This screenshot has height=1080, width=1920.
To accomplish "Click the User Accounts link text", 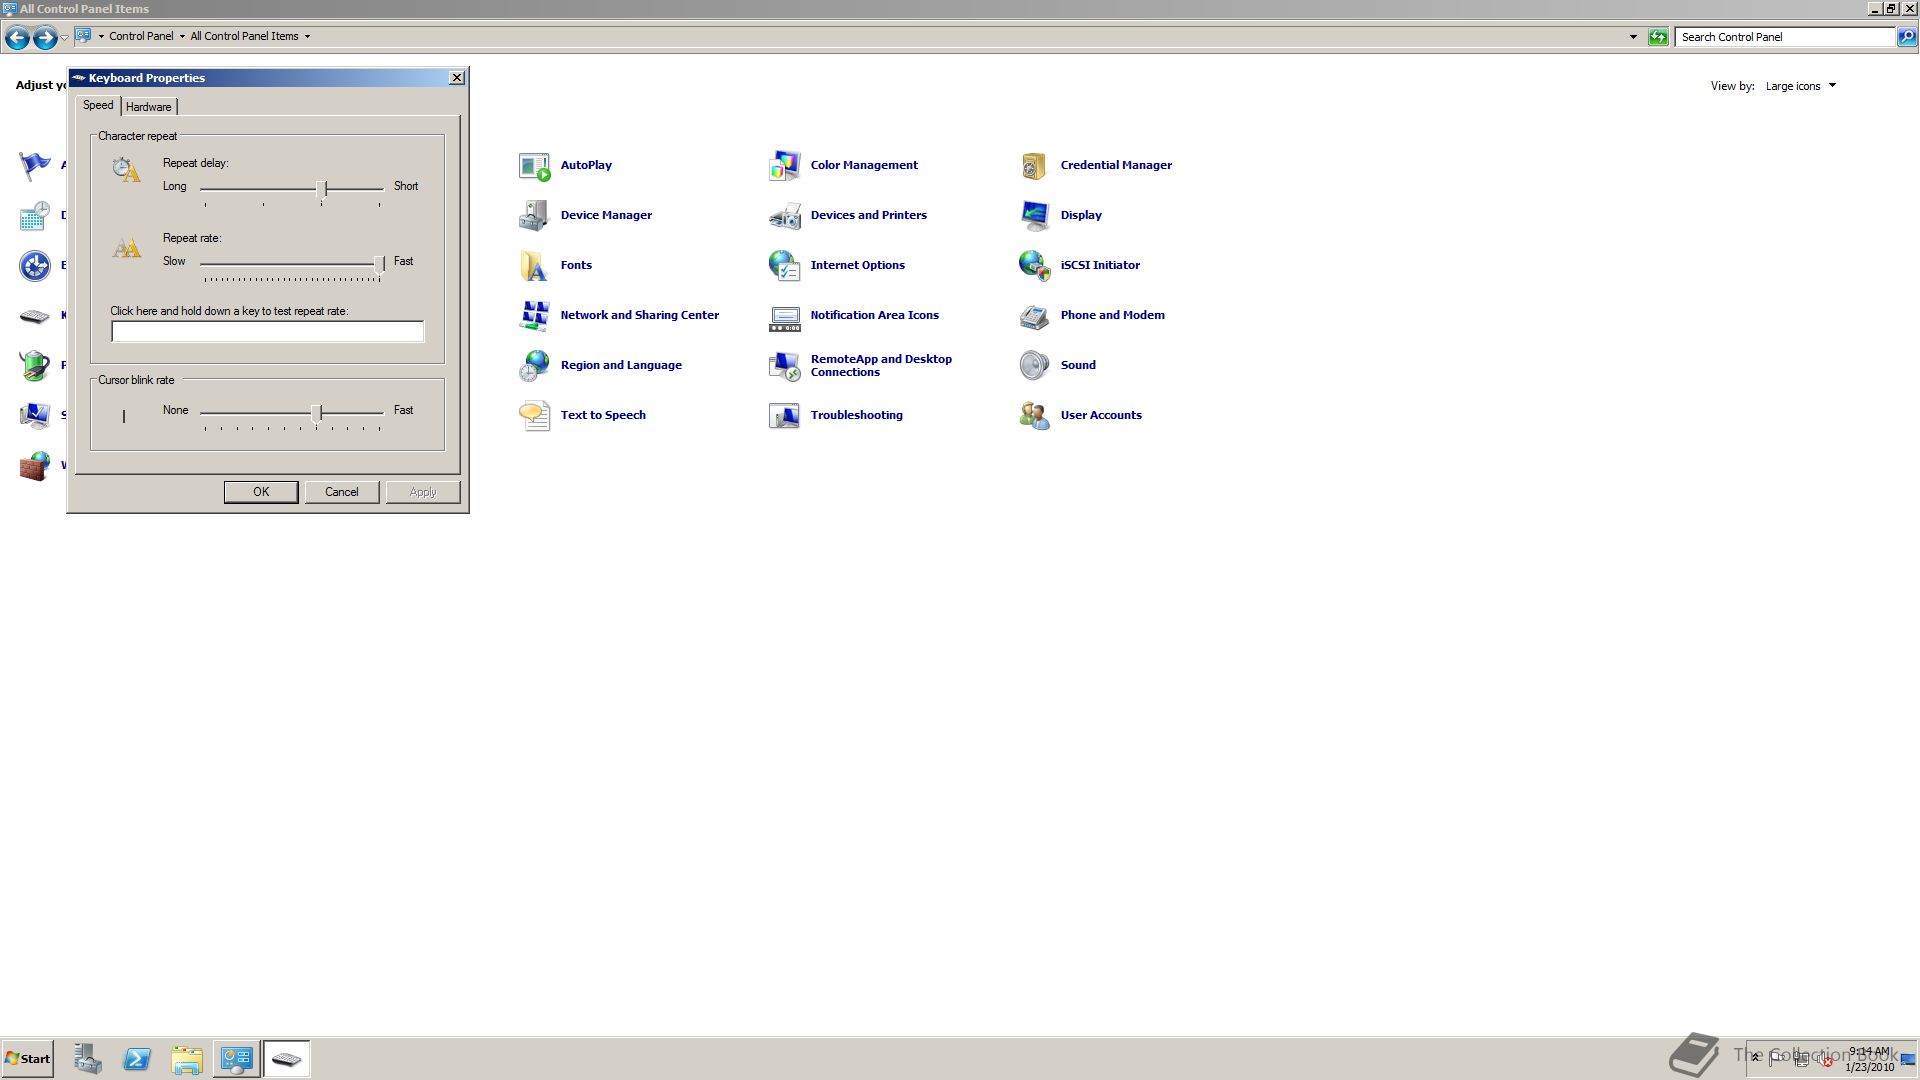I will [1101, 416].
